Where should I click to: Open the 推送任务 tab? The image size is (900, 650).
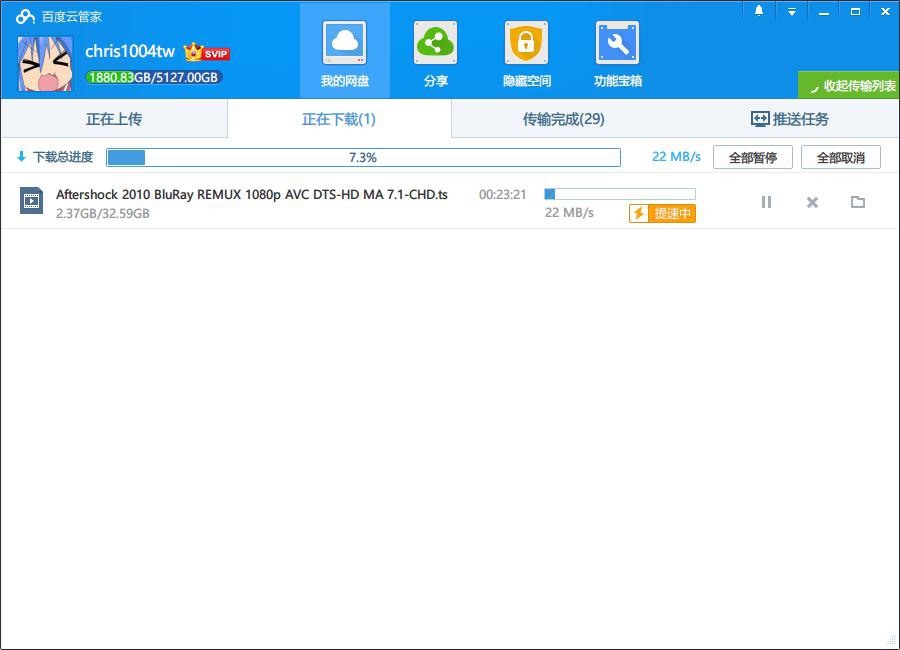[789, 119]
